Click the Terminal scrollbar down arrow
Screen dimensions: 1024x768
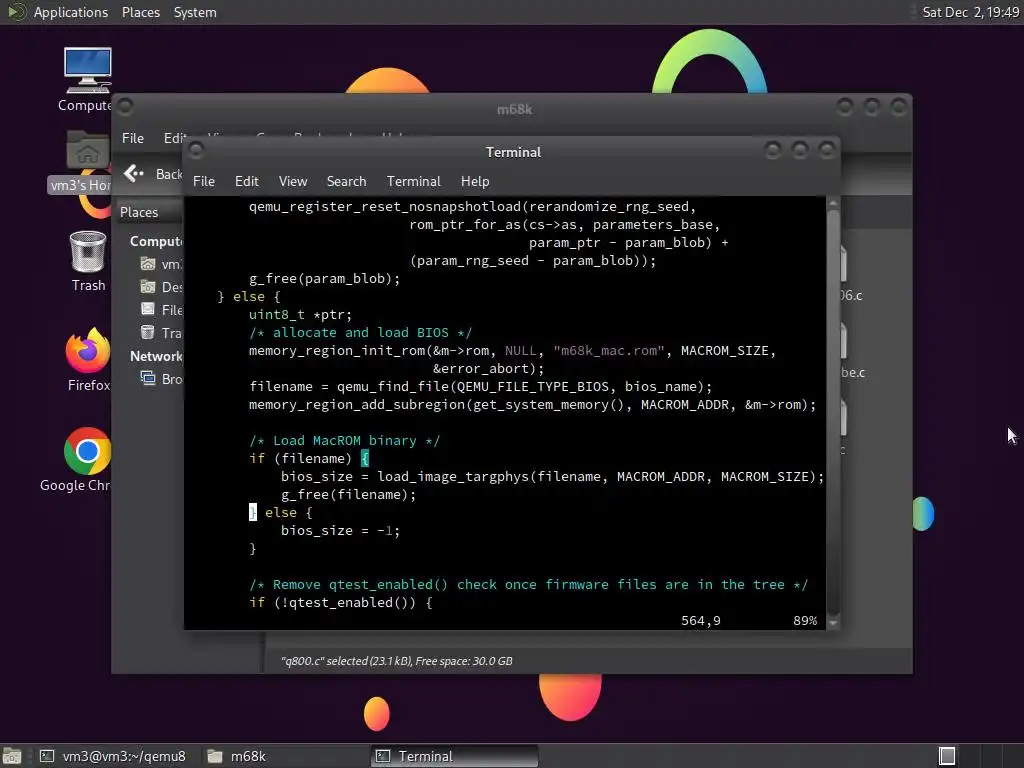[833, 623]
